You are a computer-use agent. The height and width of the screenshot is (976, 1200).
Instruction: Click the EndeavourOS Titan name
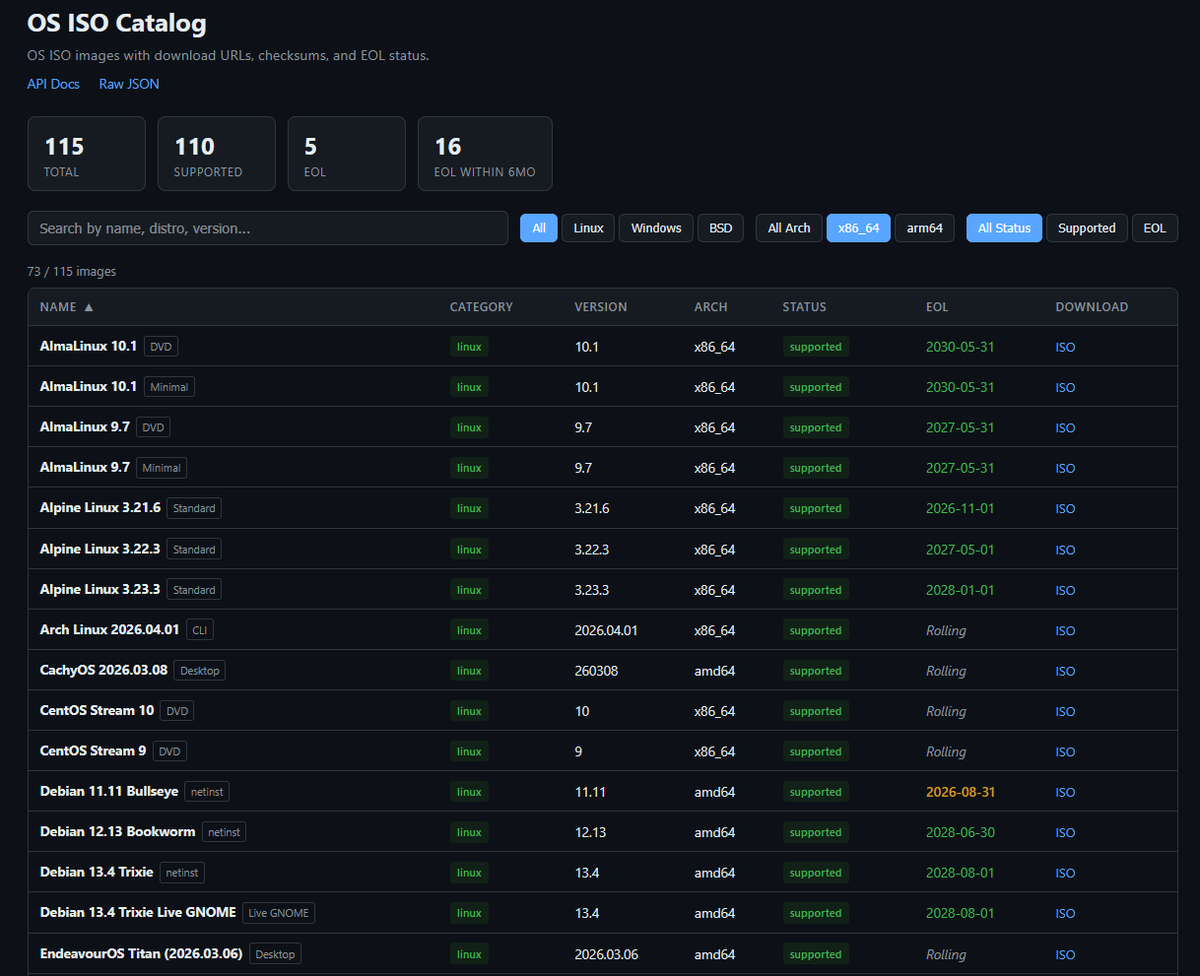[x=141, y=953]
